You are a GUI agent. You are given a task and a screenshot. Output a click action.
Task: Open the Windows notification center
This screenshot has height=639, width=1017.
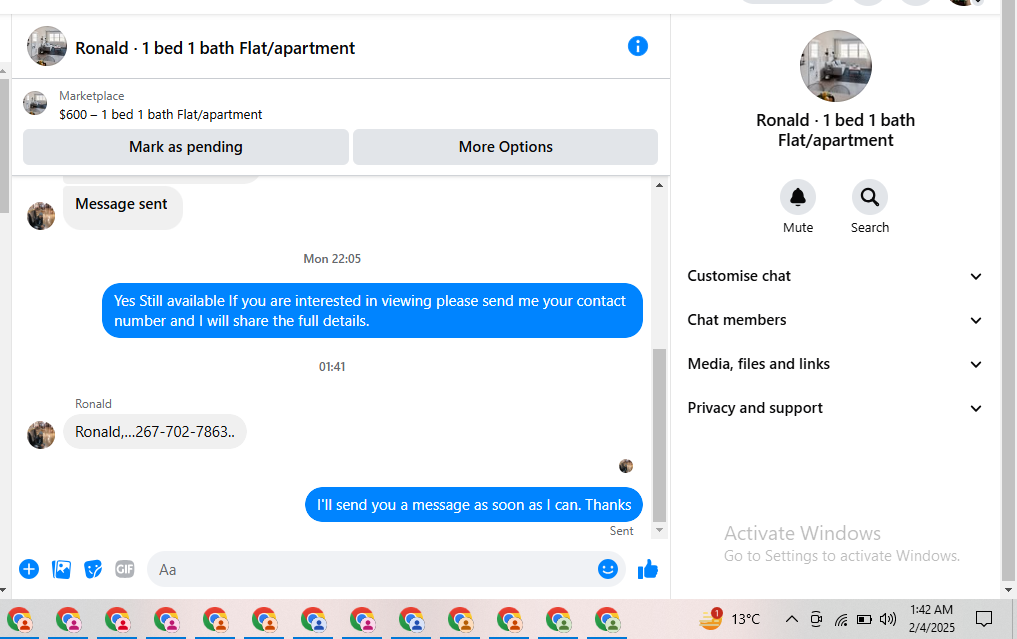(984, 619)
